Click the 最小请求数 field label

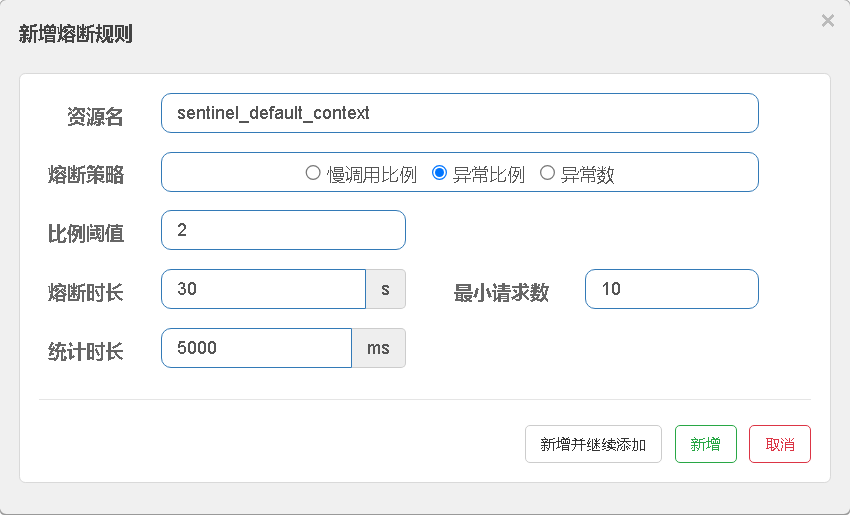[x=501, y=293]
